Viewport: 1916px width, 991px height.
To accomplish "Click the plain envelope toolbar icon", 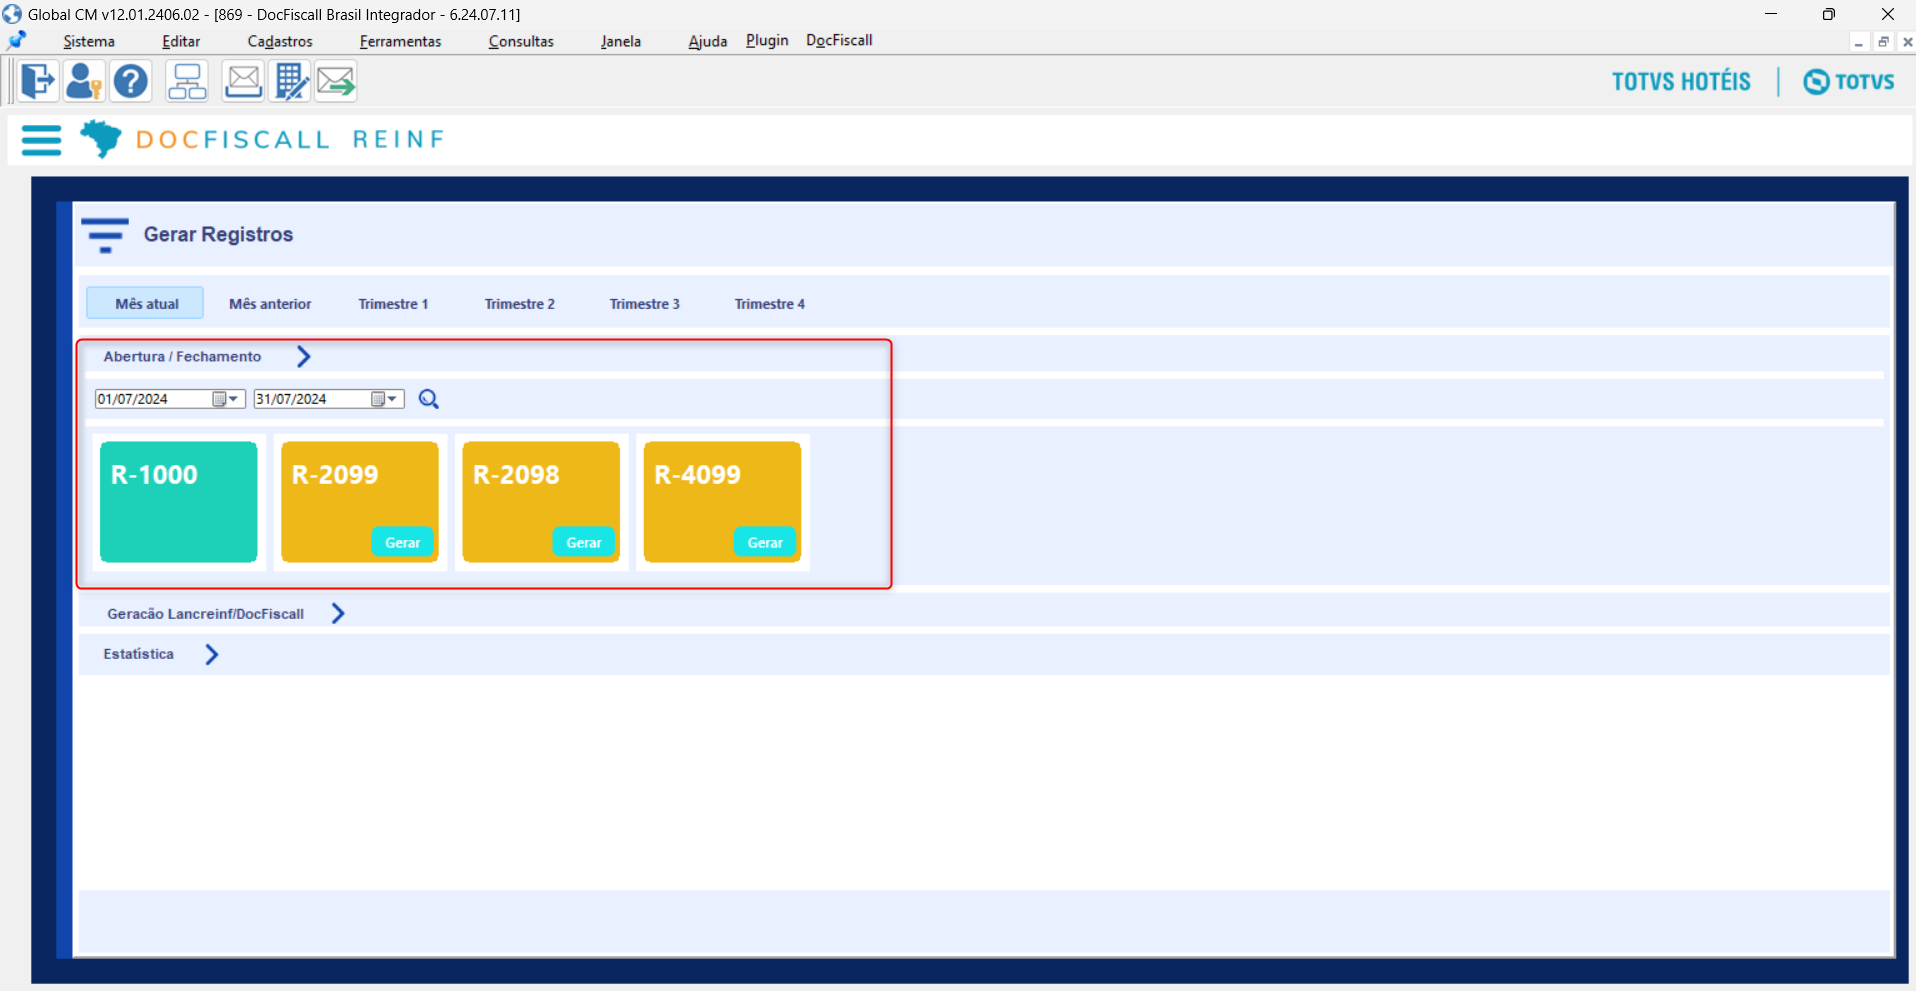I will 243,81.
